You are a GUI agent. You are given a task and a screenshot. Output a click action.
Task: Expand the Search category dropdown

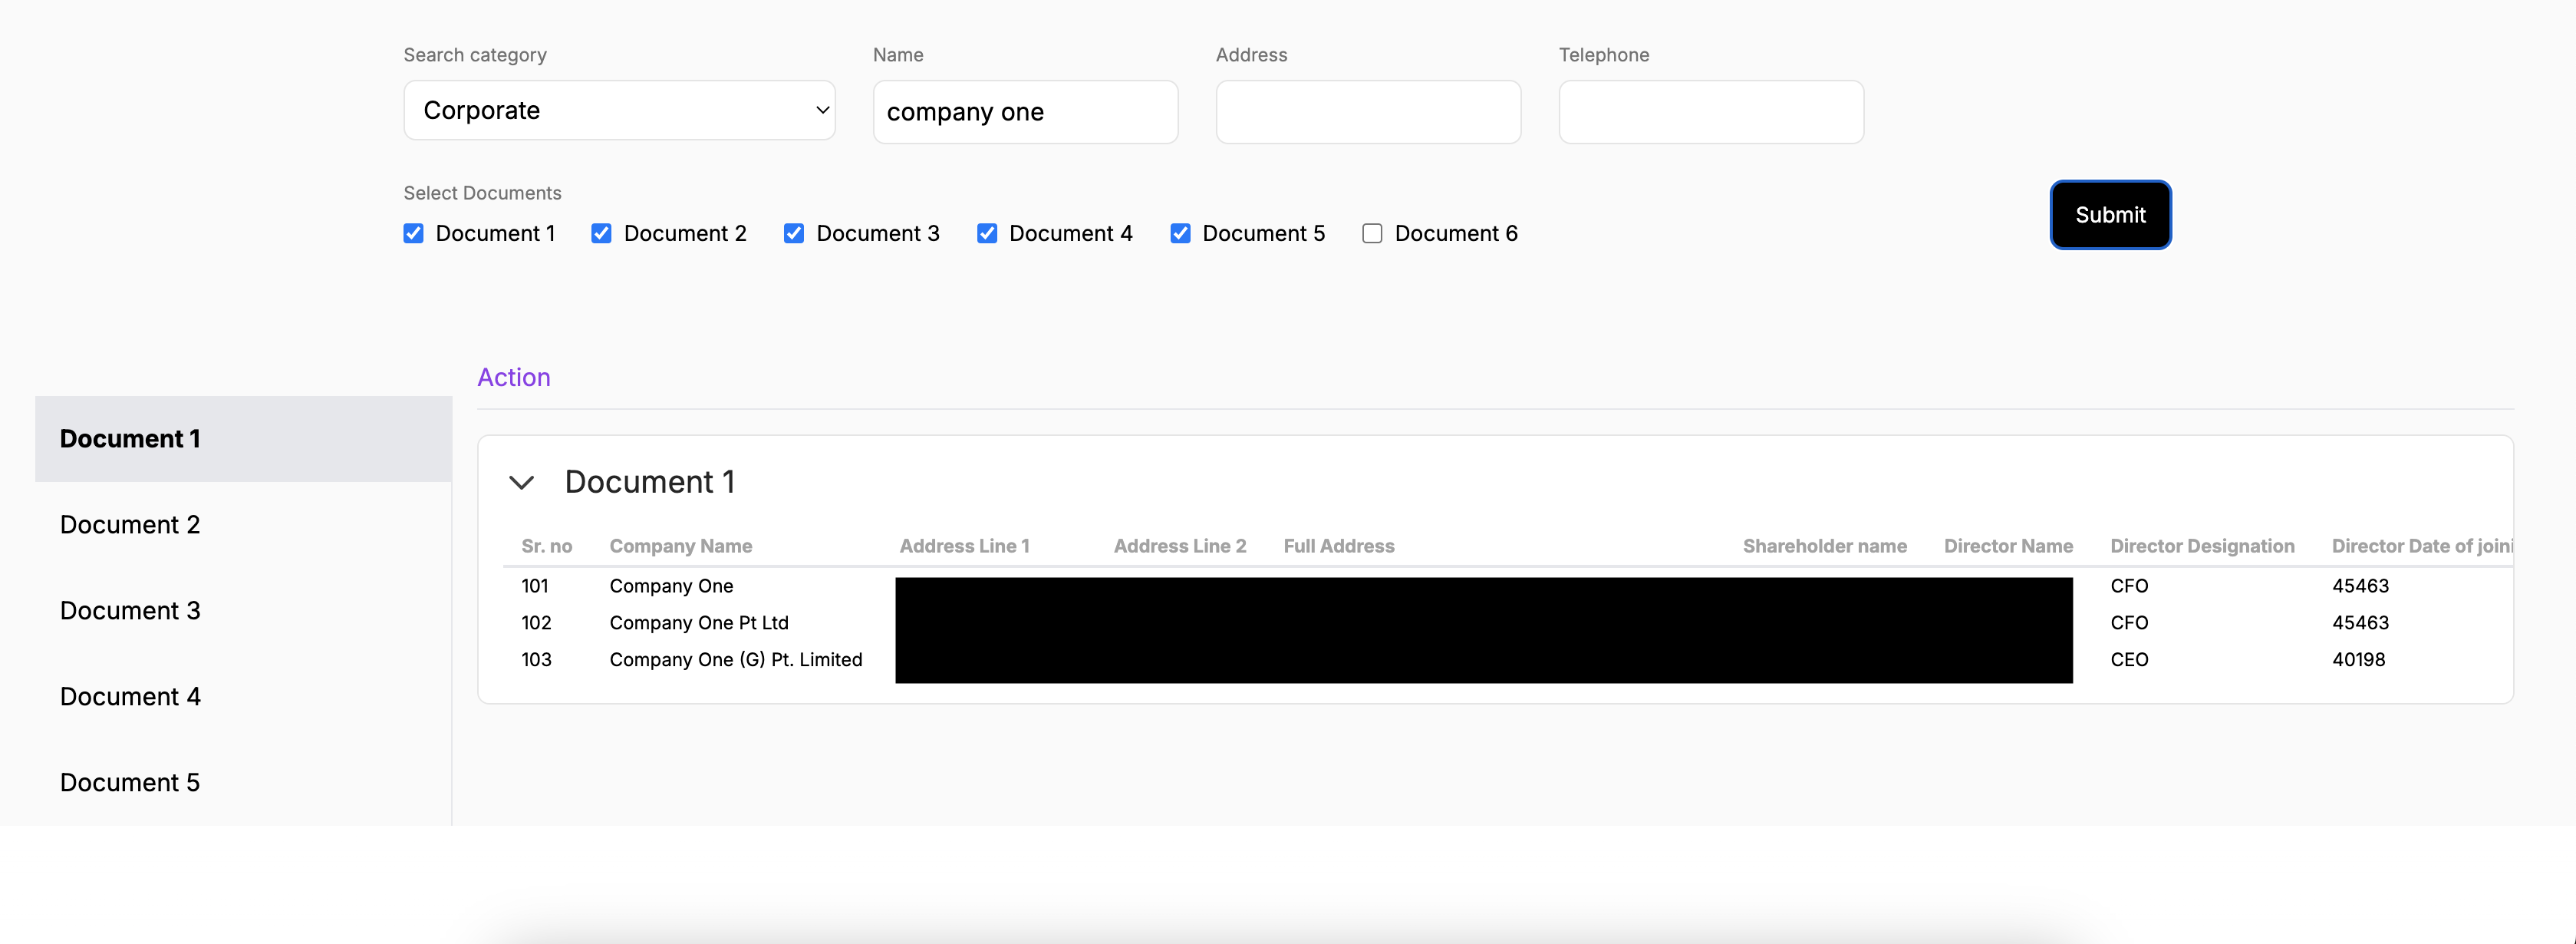[x=621, y=111]
